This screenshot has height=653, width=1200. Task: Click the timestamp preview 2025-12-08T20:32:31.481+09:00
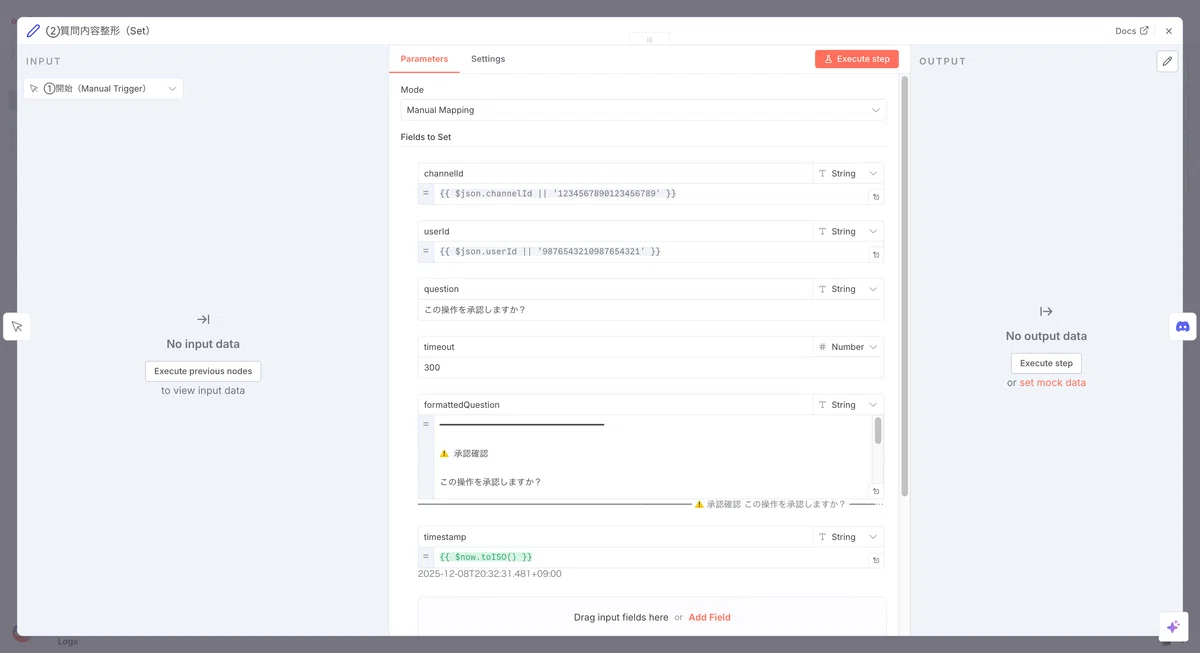pos(490,574)
